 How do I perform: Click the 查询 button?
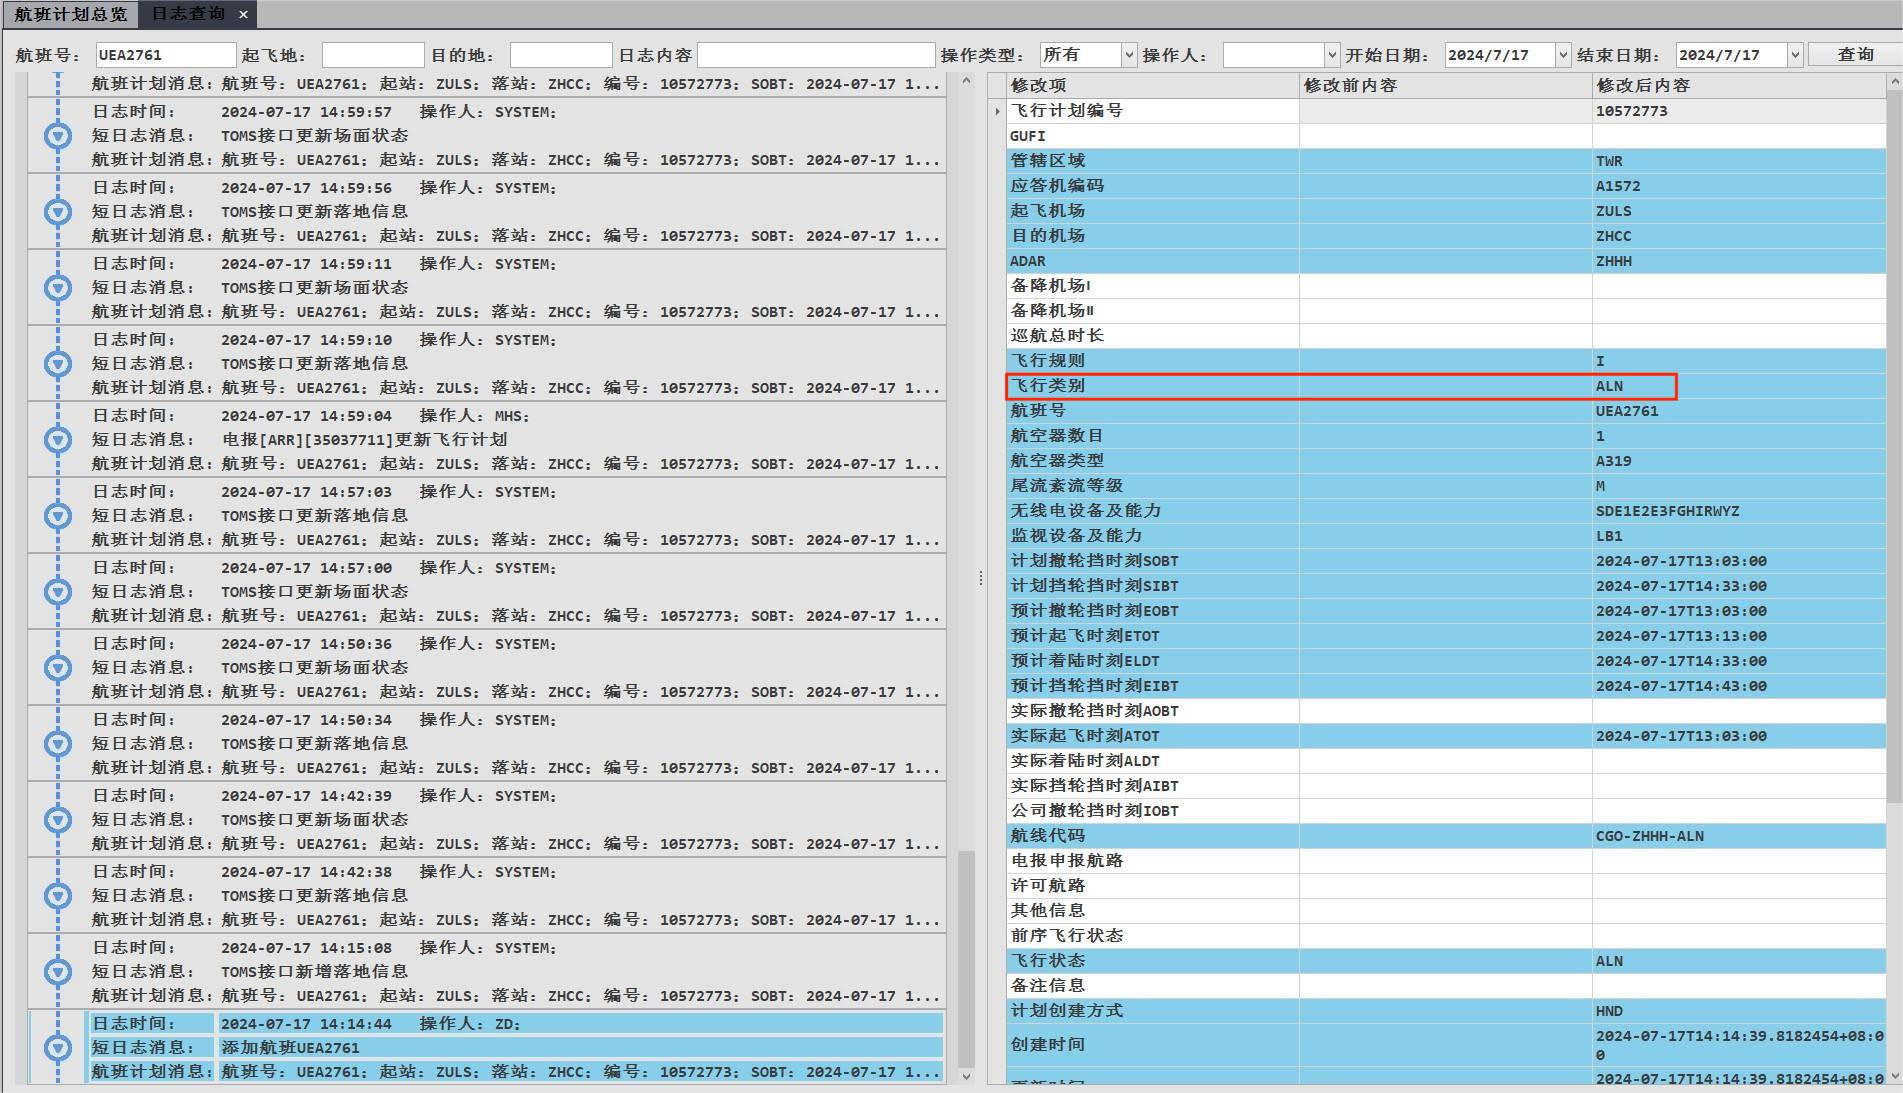click(1855, 55)
